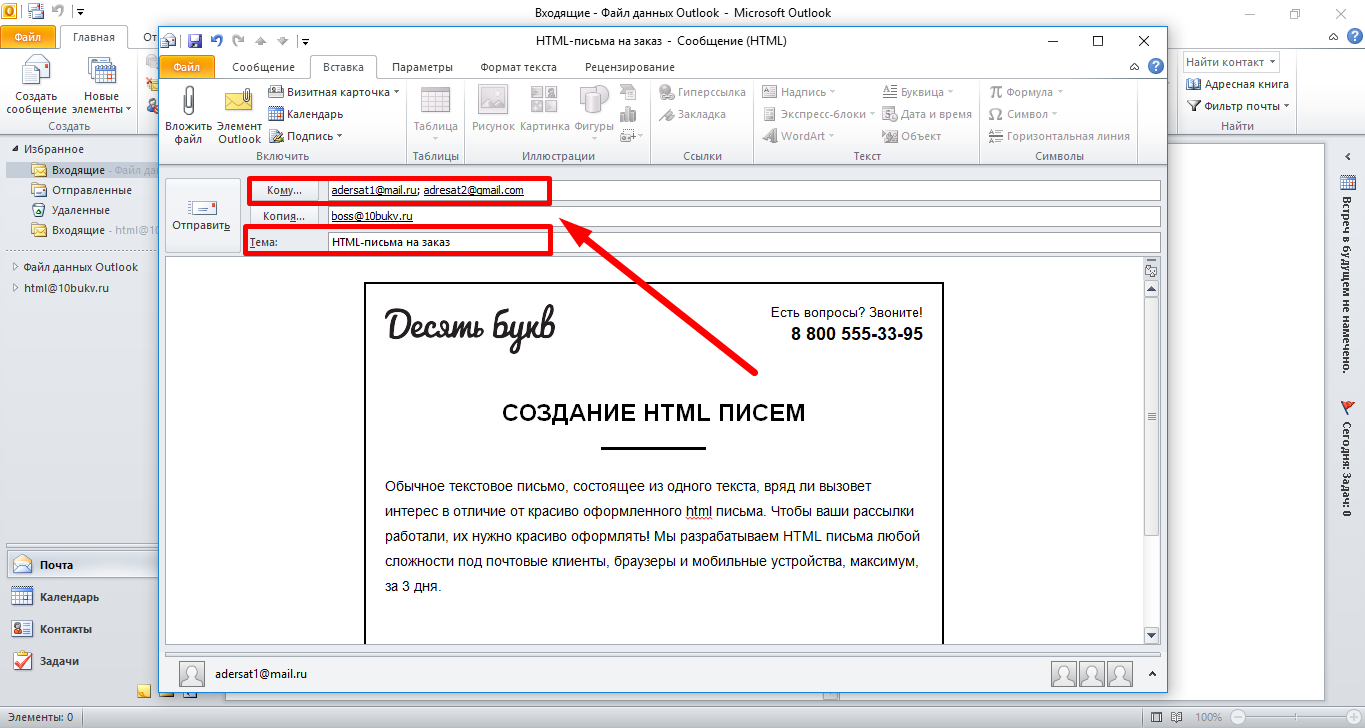Open the Контакты navigation section

point(82,629)
